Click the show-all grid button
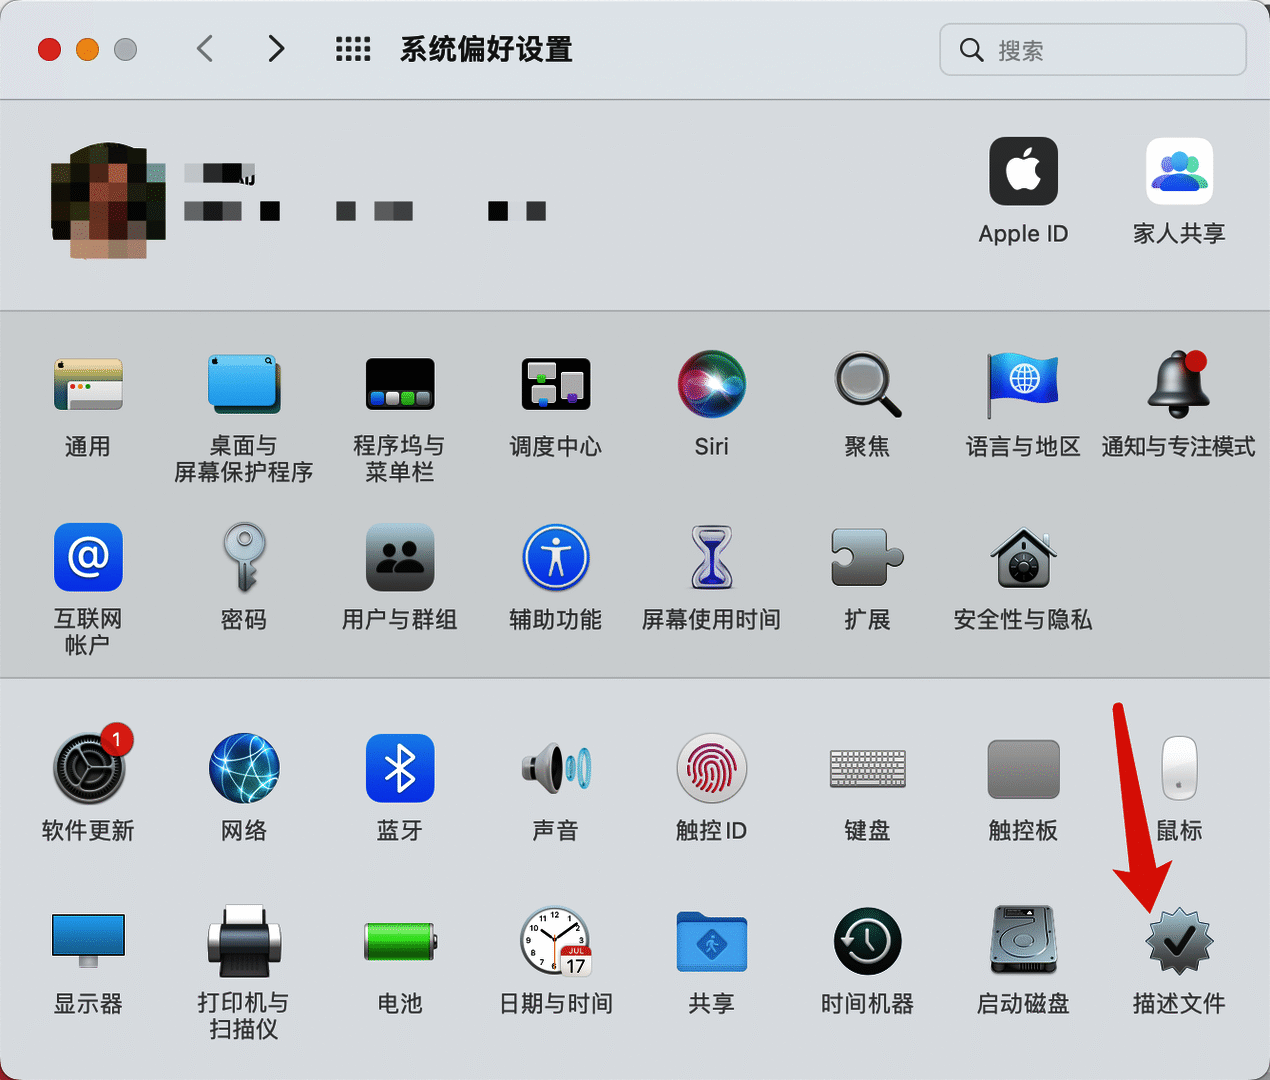The height and width of the screenshot is (1080, 1270). tap(353, 49)
